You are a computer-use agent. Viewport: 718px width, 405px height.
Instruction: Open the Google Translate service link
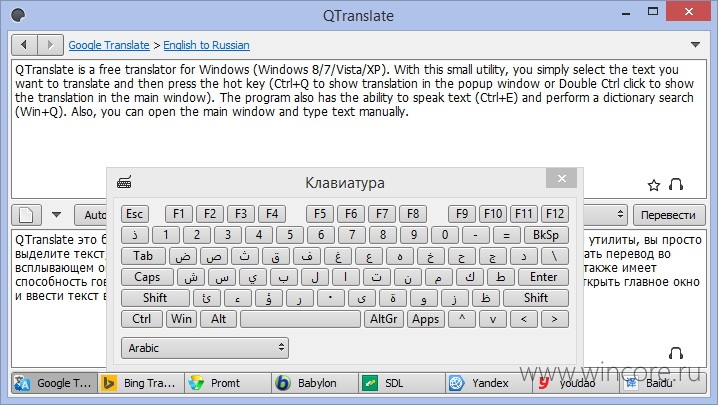(109, 45)
